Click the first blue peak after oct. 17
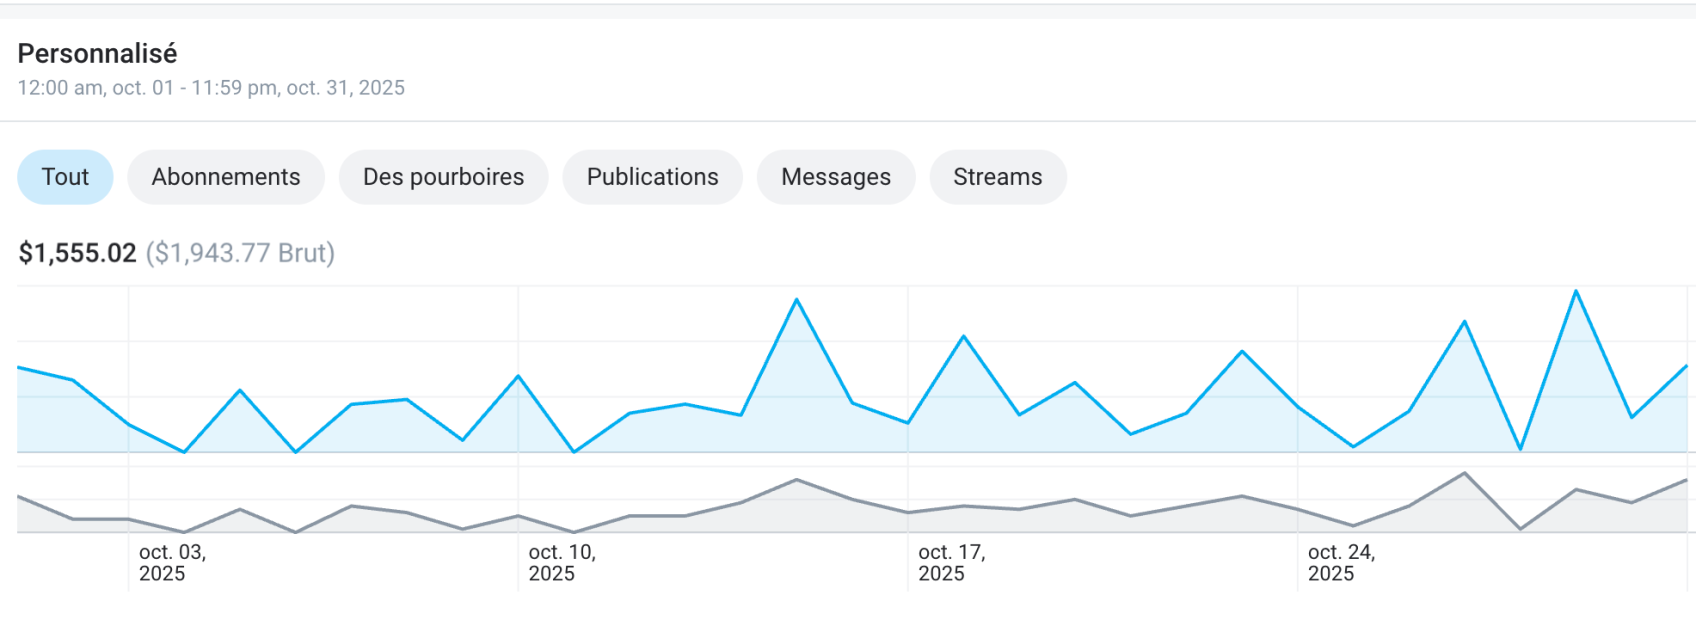Screen dimensions: 1696x626 (x=964, y=336)
